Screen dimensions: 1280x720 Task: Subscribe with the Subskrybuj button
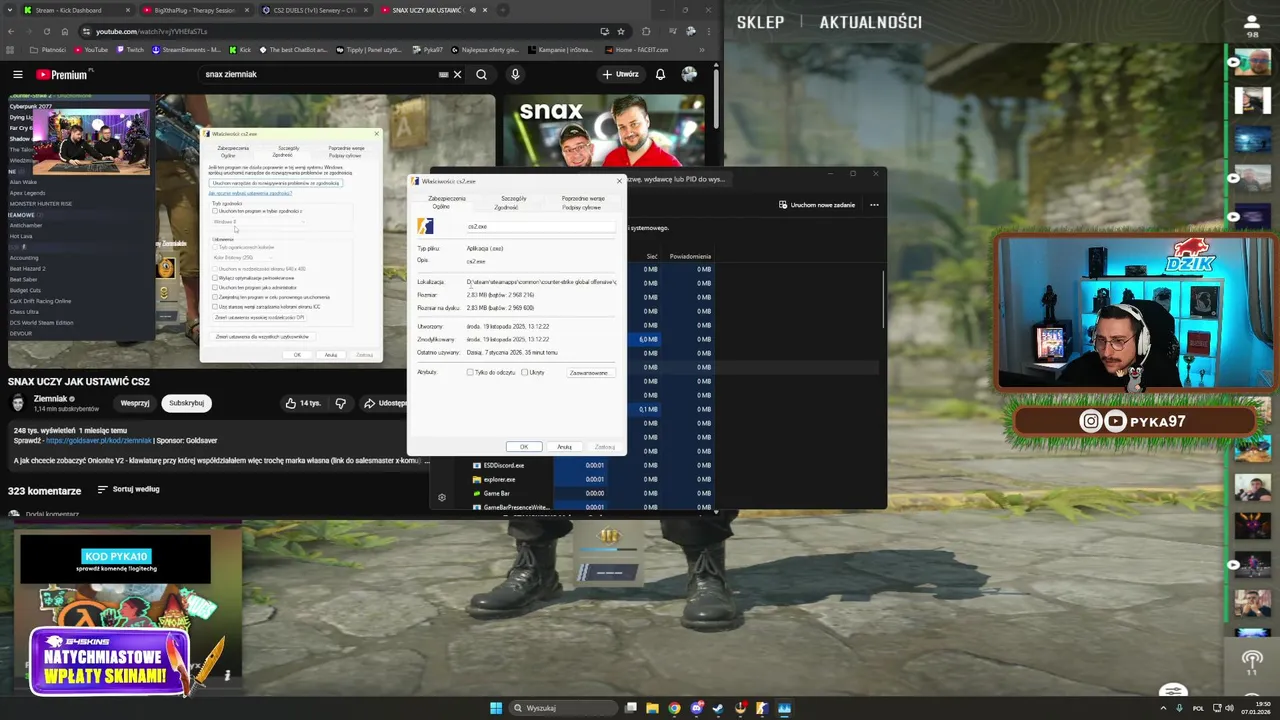(186, 403)
